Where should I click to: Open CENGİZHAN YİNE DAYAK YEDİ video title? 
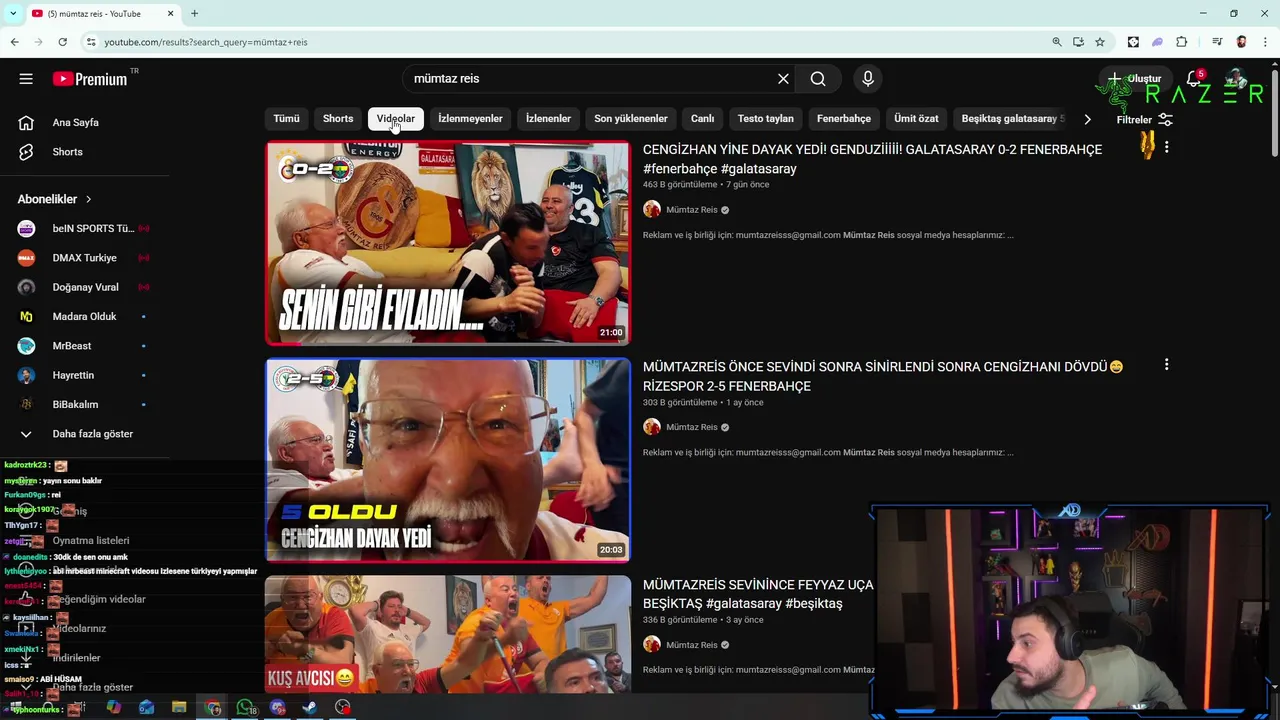point(872,159)
